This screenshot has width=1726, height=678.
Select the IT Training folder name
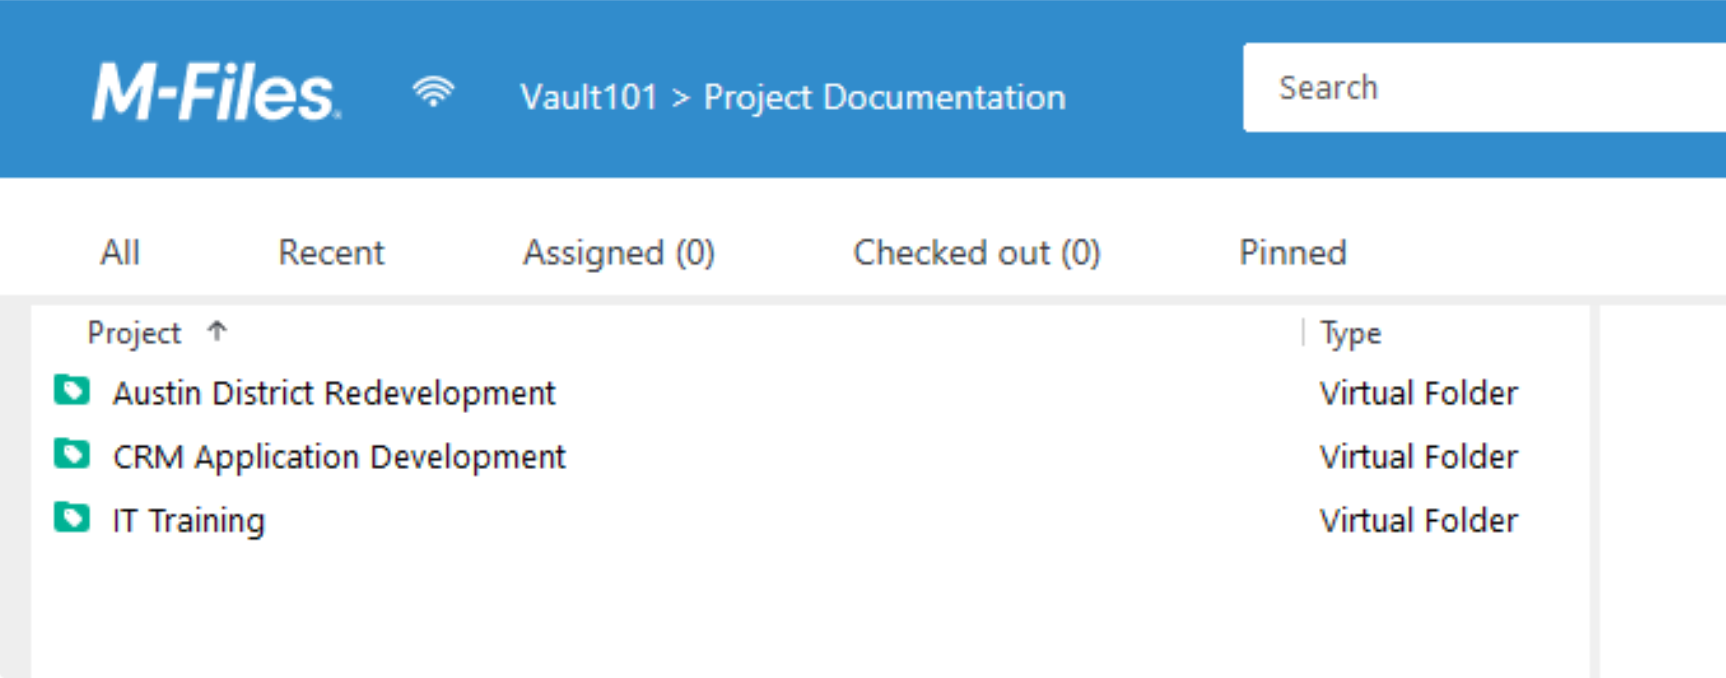tap(189, 521)
